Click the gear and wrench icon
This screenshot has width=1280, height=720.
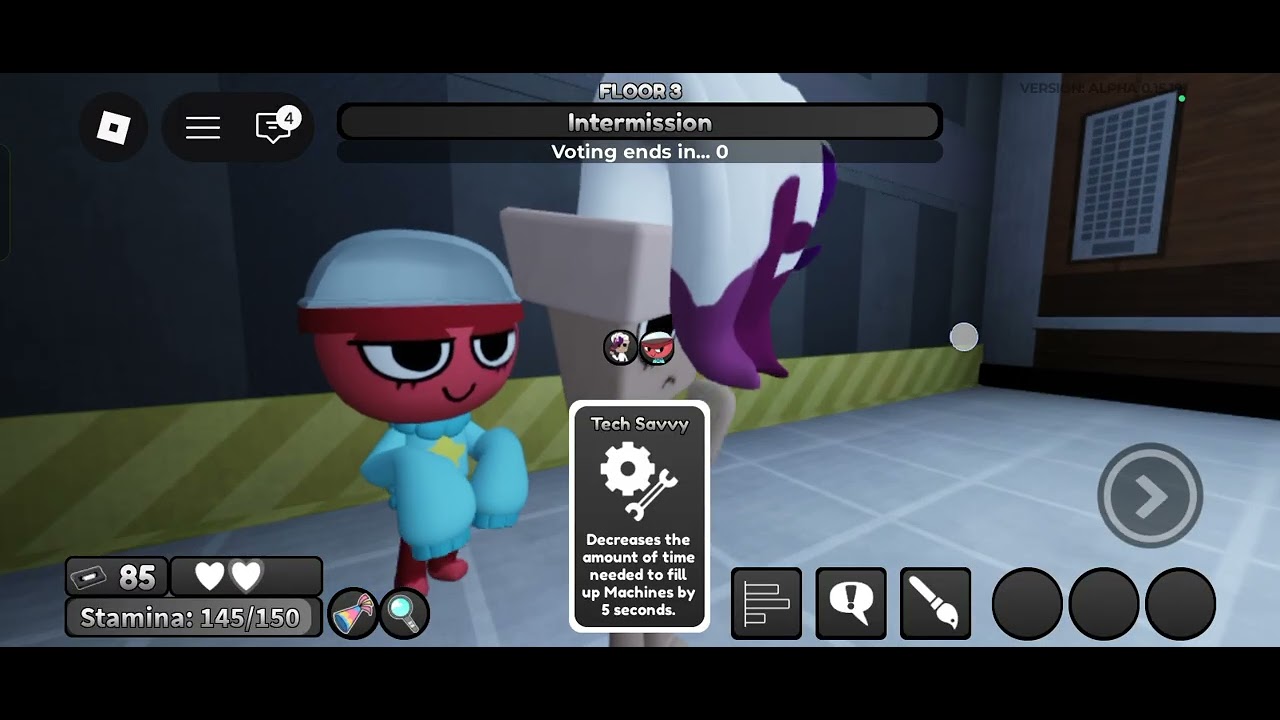pyautogui.click(x=639, y=482)
